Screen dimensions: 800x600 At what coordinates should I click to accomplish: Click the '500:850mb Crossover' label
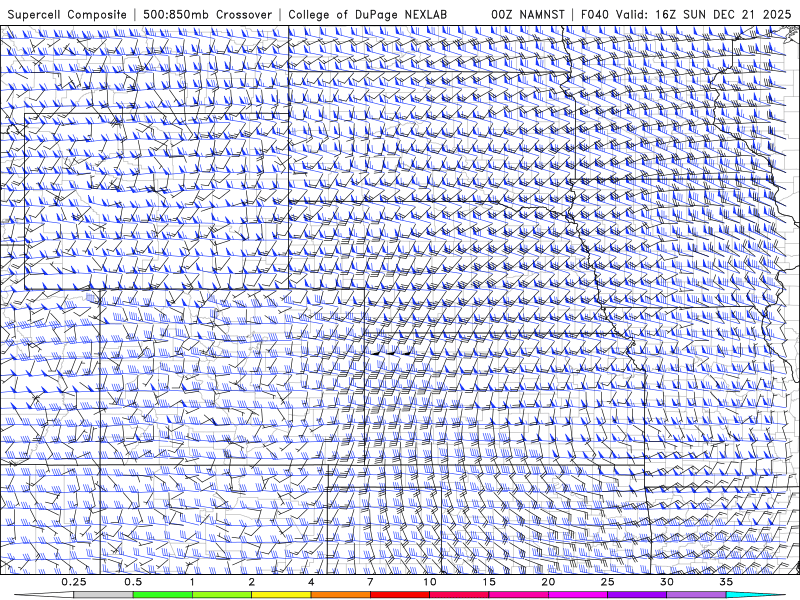pyautogui.click(x=207, y=14)
